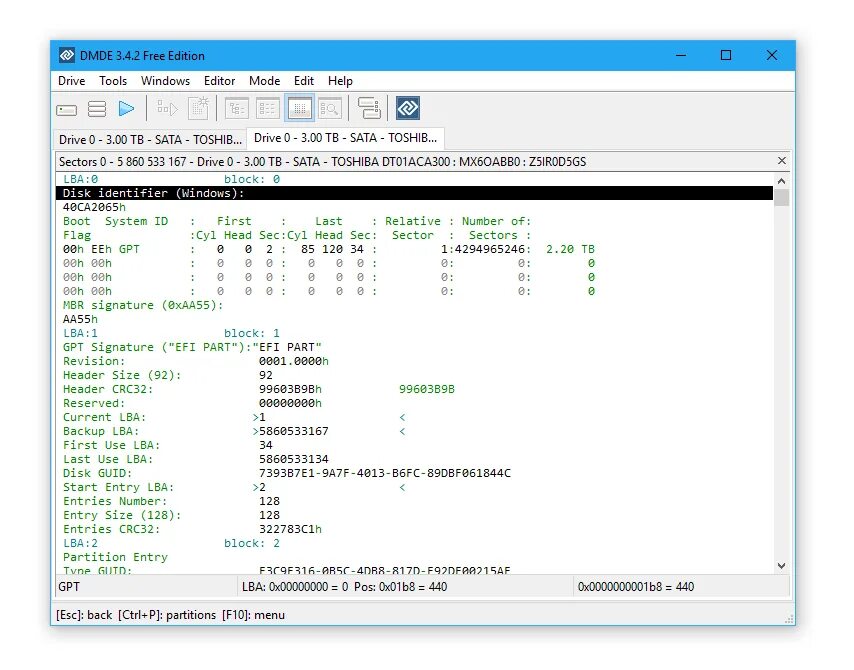
Task: Open the Partitions stack icon in toolbar
Action: tap(97, 109)
